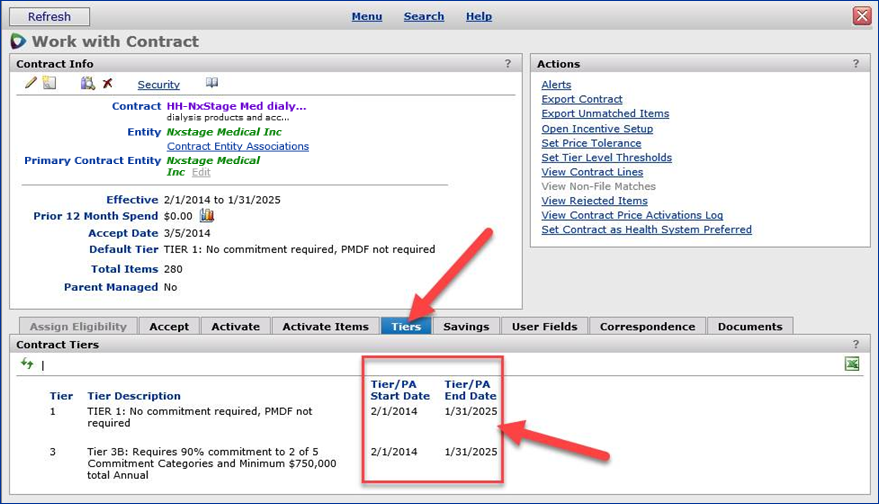Screen dimensions: 879x504
Task: Select the Documents tab
Action: [750, 326]
